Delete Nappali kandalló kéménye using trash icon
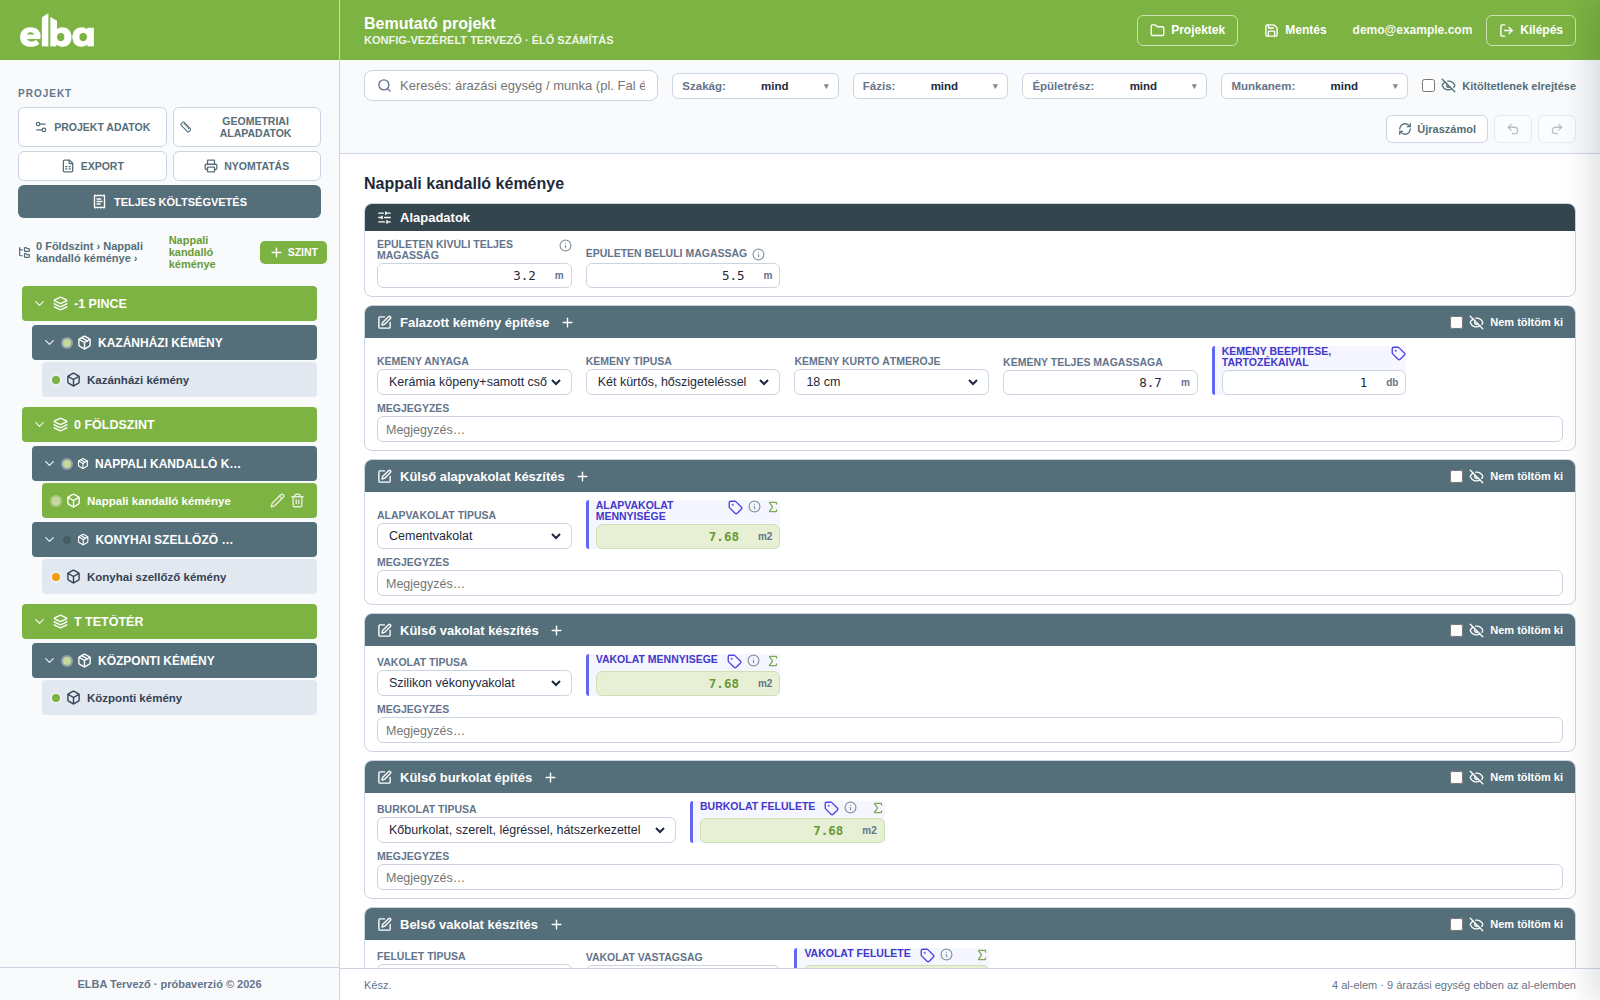The width and height of the screenshot is (1600, 1000). click(x=297, y=501)
